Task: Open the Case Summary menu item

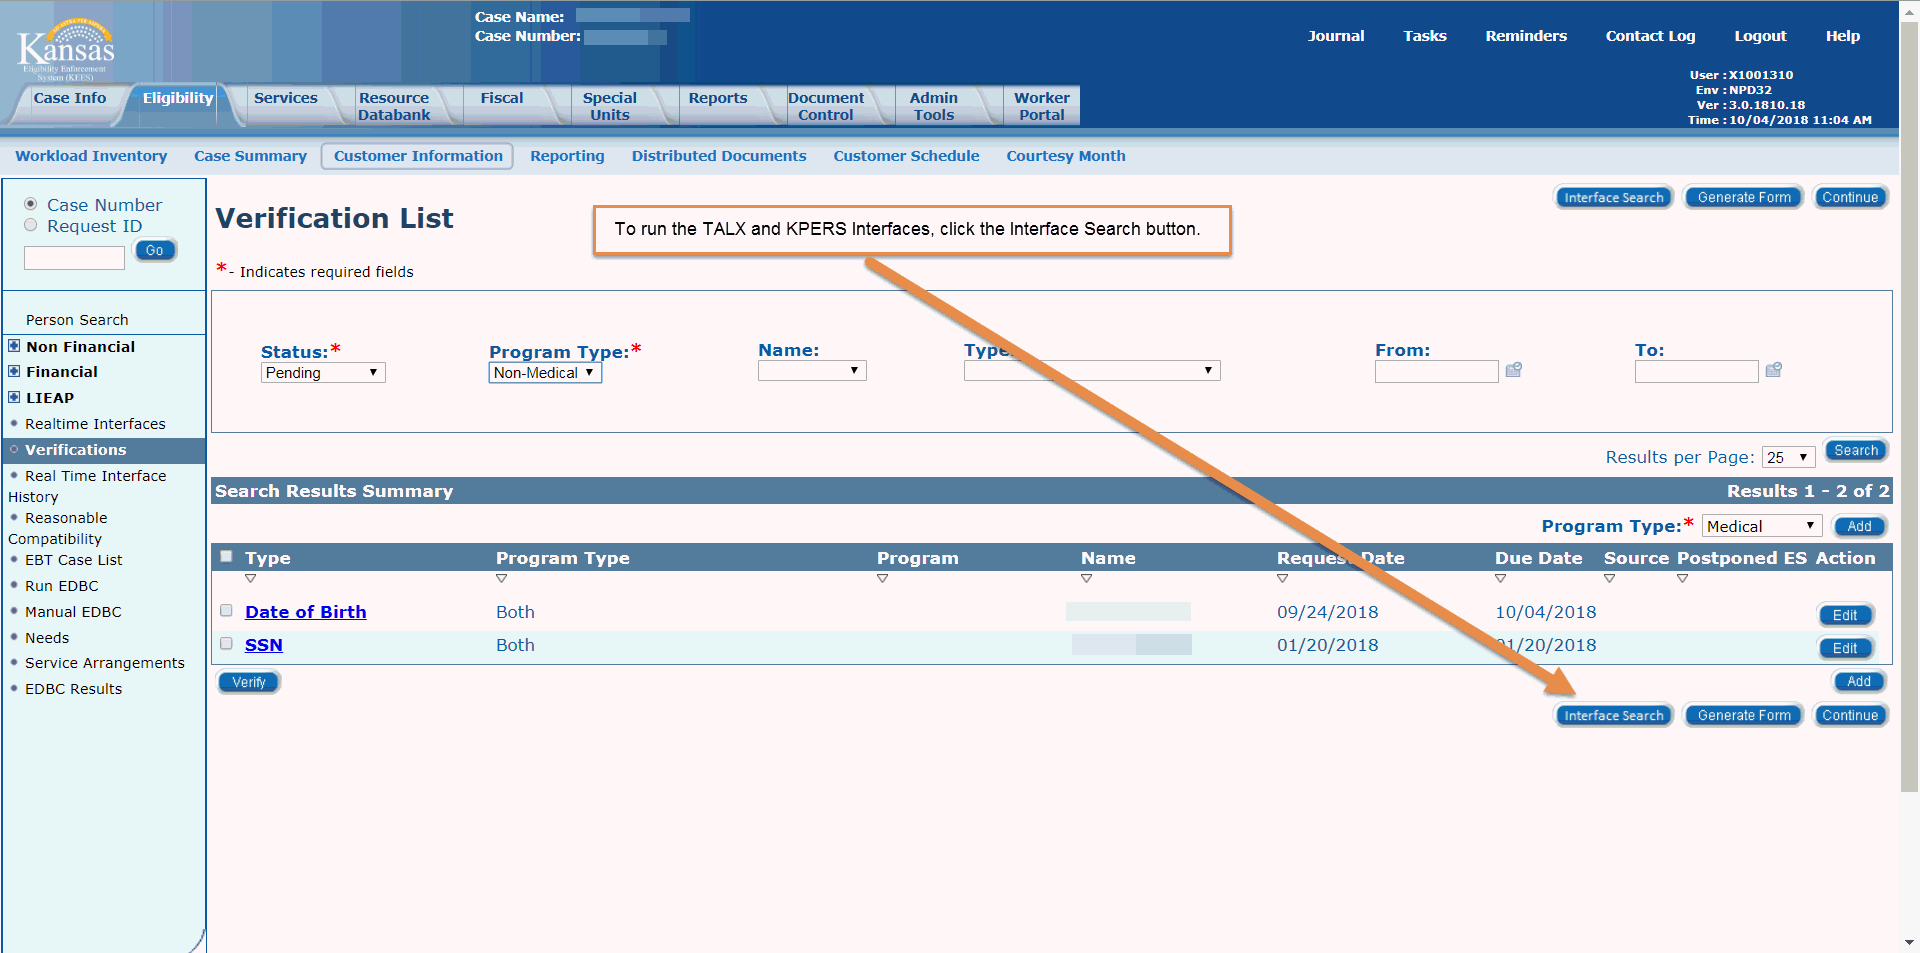Action: pos(250,156)
